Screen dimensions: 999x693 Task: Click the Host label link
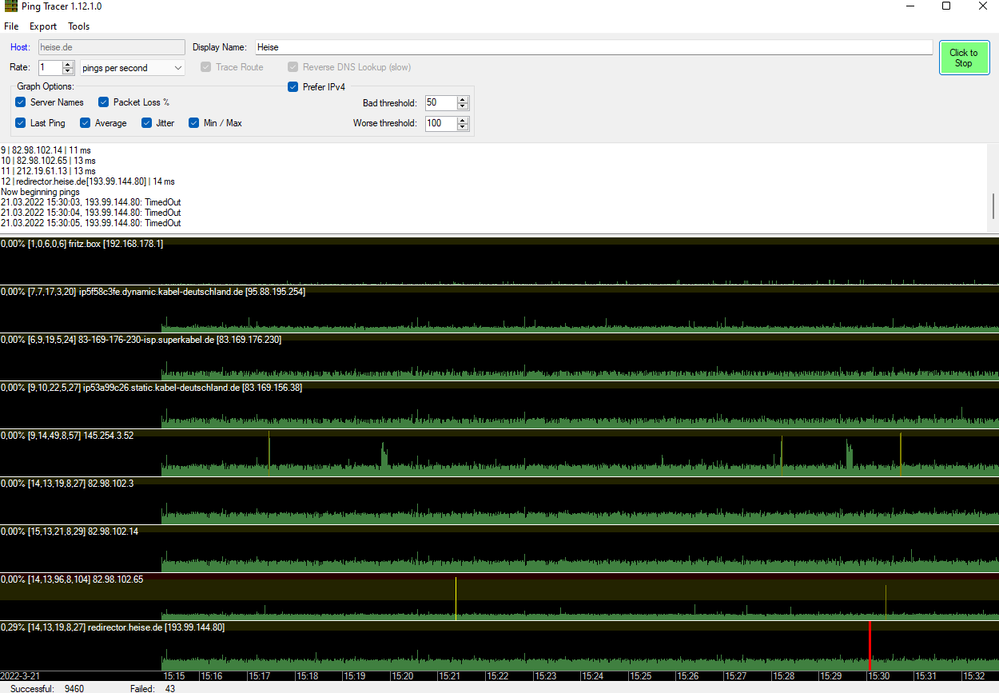coord(20,47)
